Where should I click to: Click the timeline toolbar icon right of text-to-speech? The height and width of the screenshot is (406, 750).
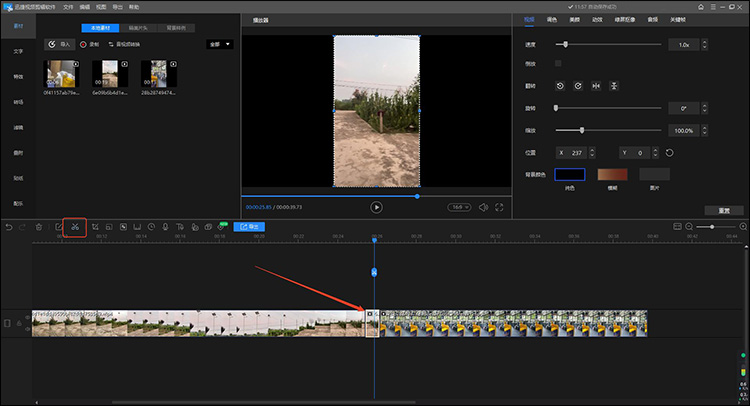(x=195, y=227)
